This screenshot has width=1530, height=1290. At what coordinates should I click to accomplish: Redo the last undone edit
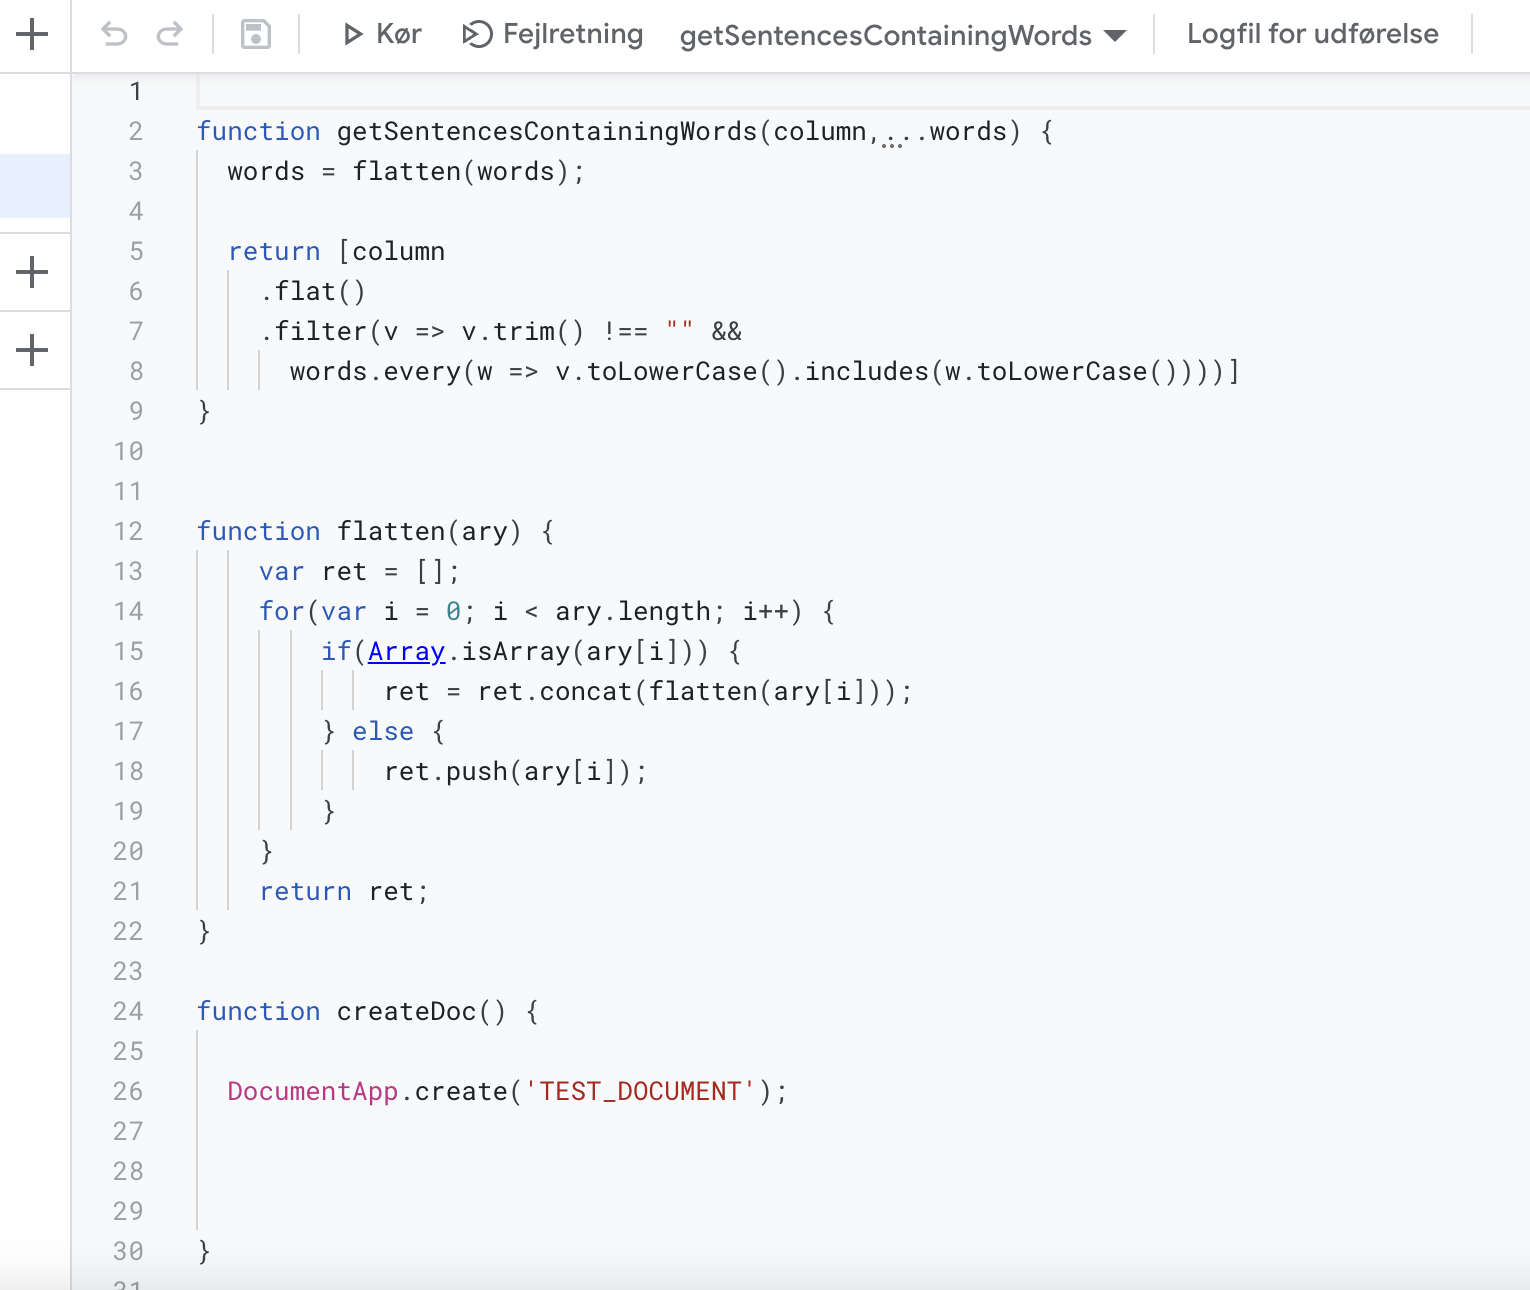170,35
